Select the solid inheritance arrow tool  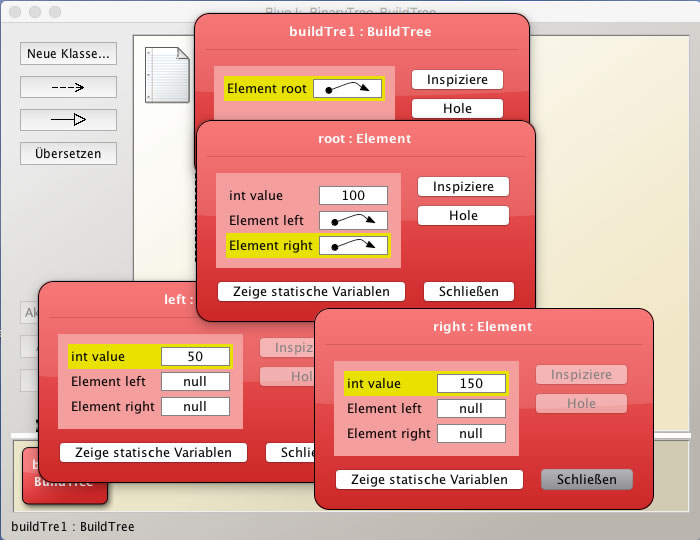click(x=68, y=120)
